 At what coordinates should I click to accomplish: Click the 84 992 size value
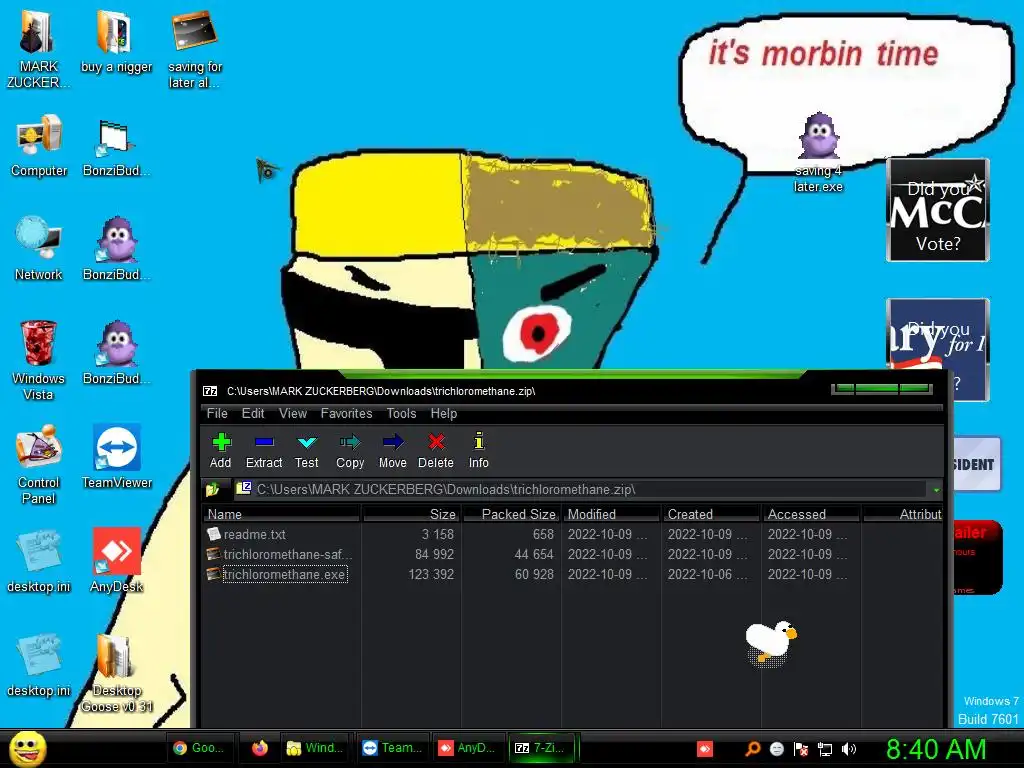pyautogui.click(x=434, y=554)
